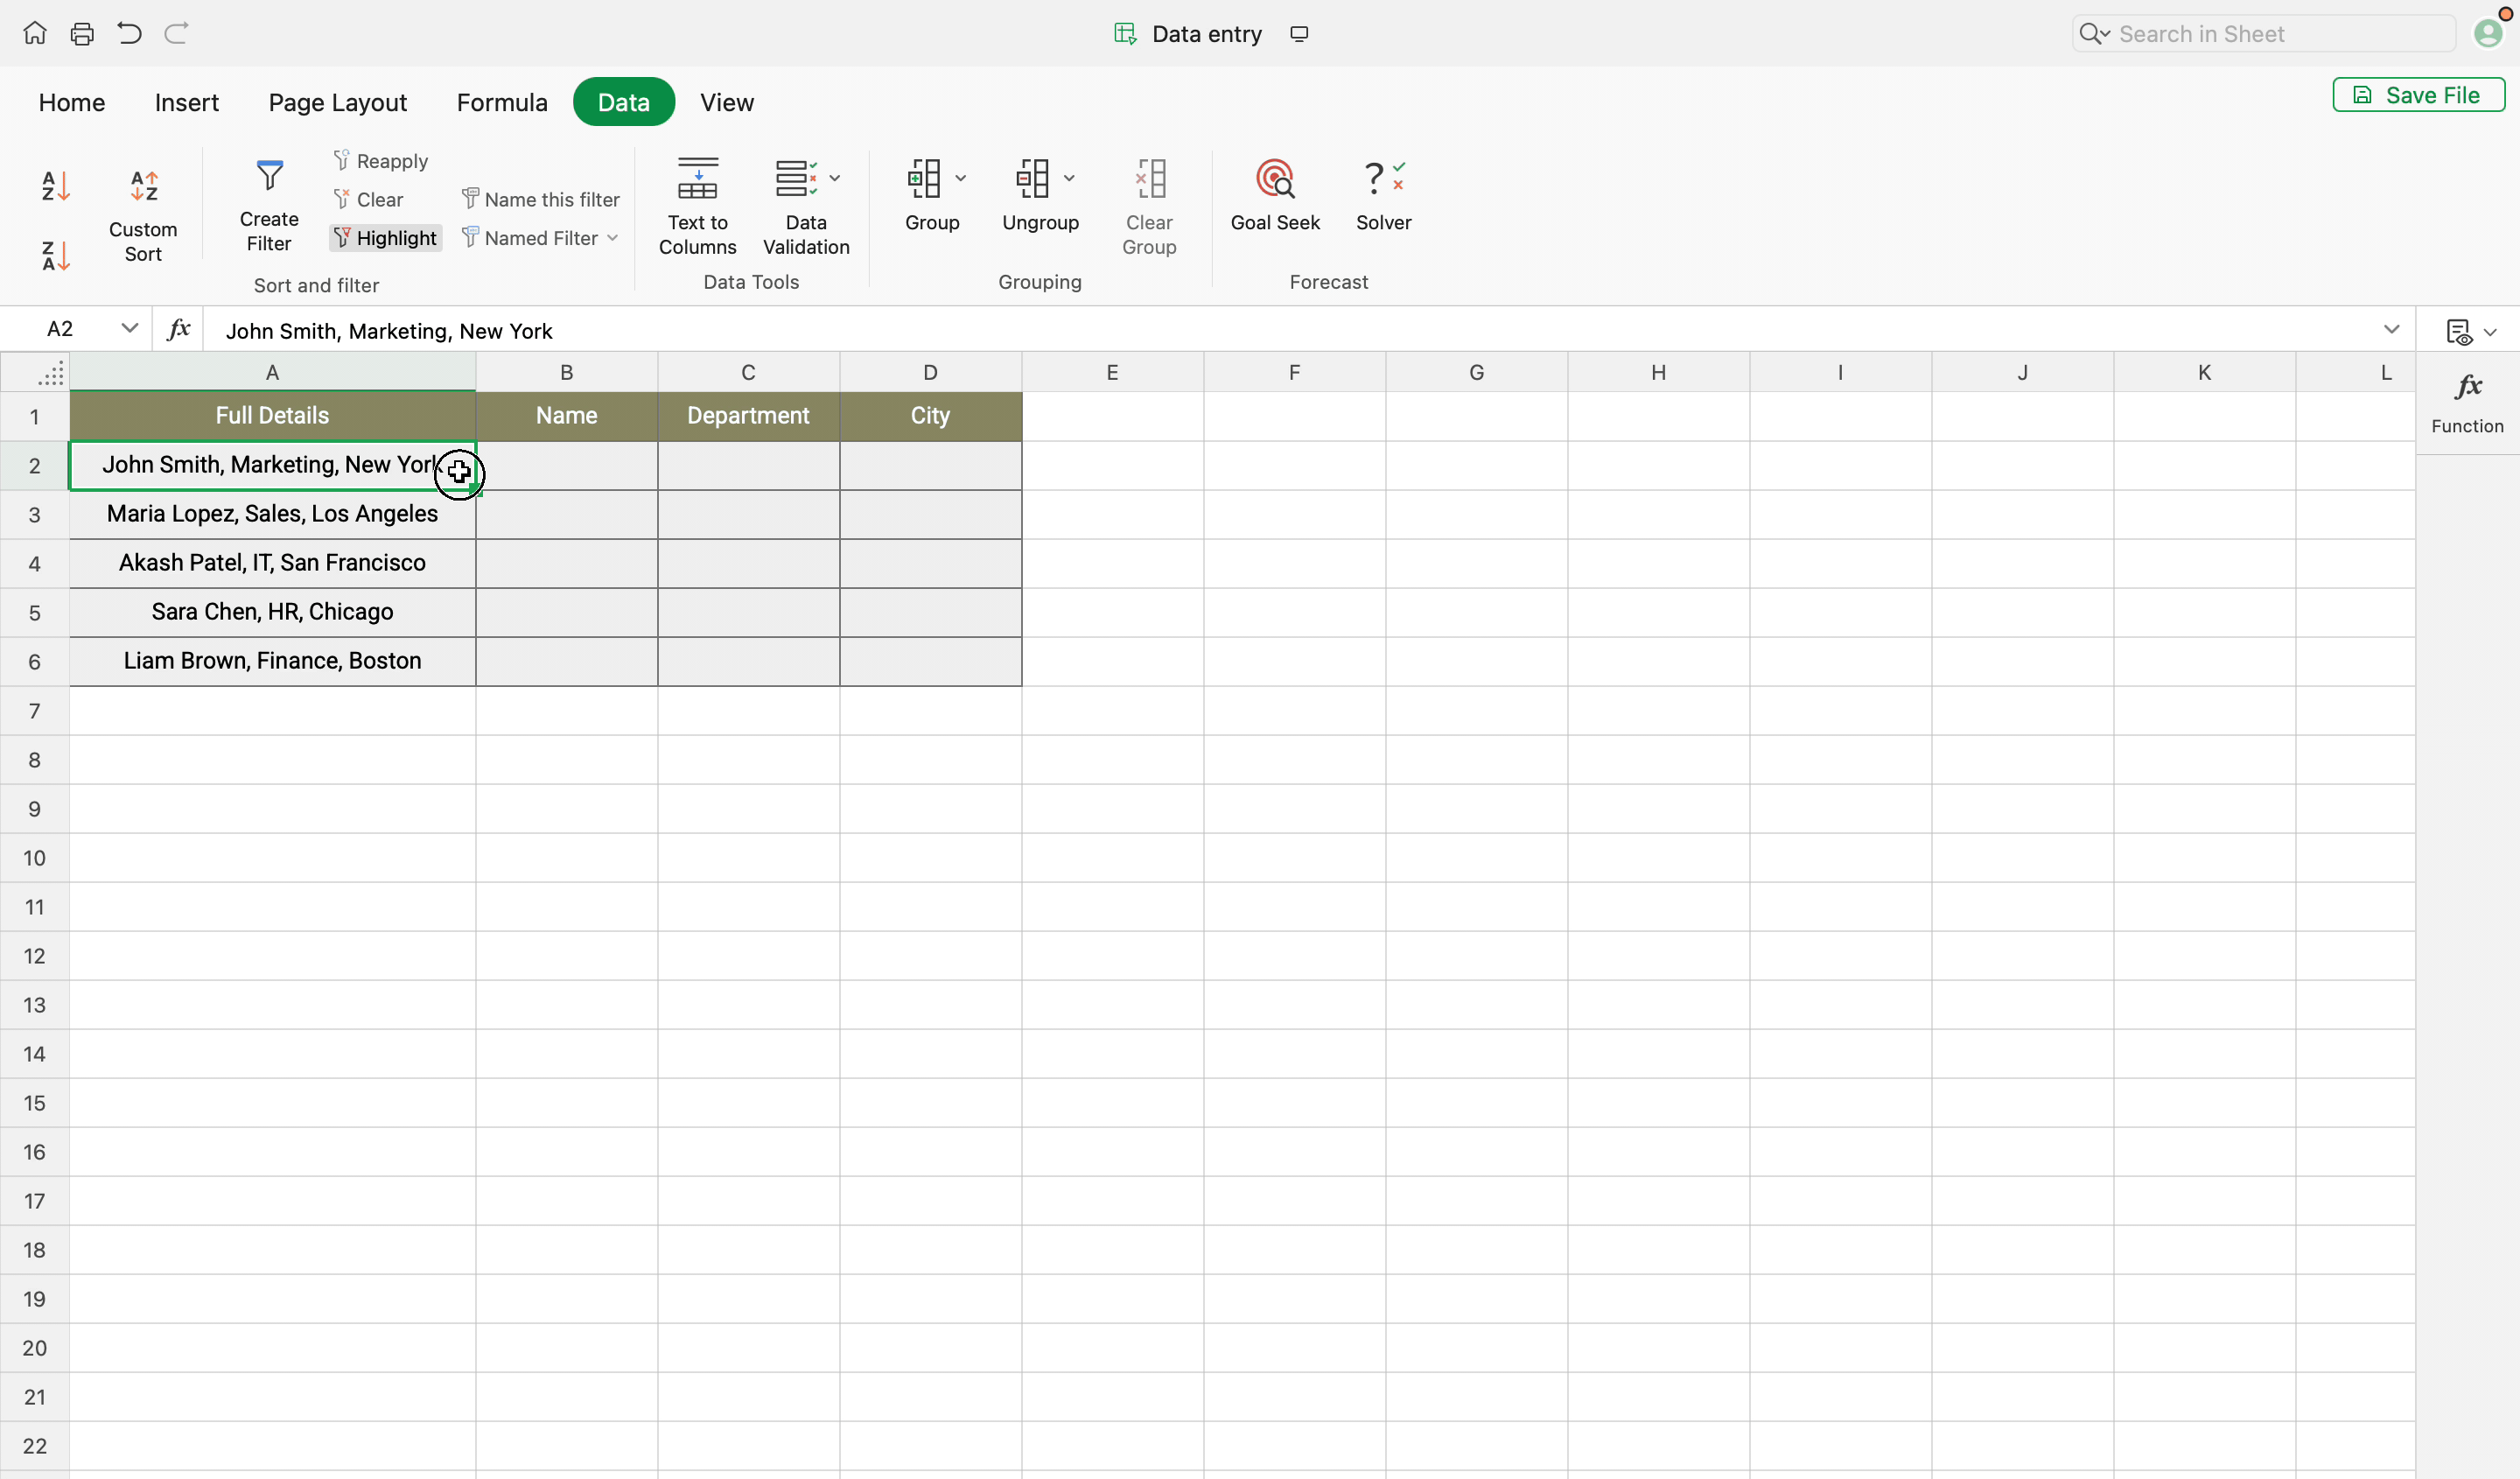
Task: Expand the Data Validation dropdown arrow
Action: tap(835, 179)
